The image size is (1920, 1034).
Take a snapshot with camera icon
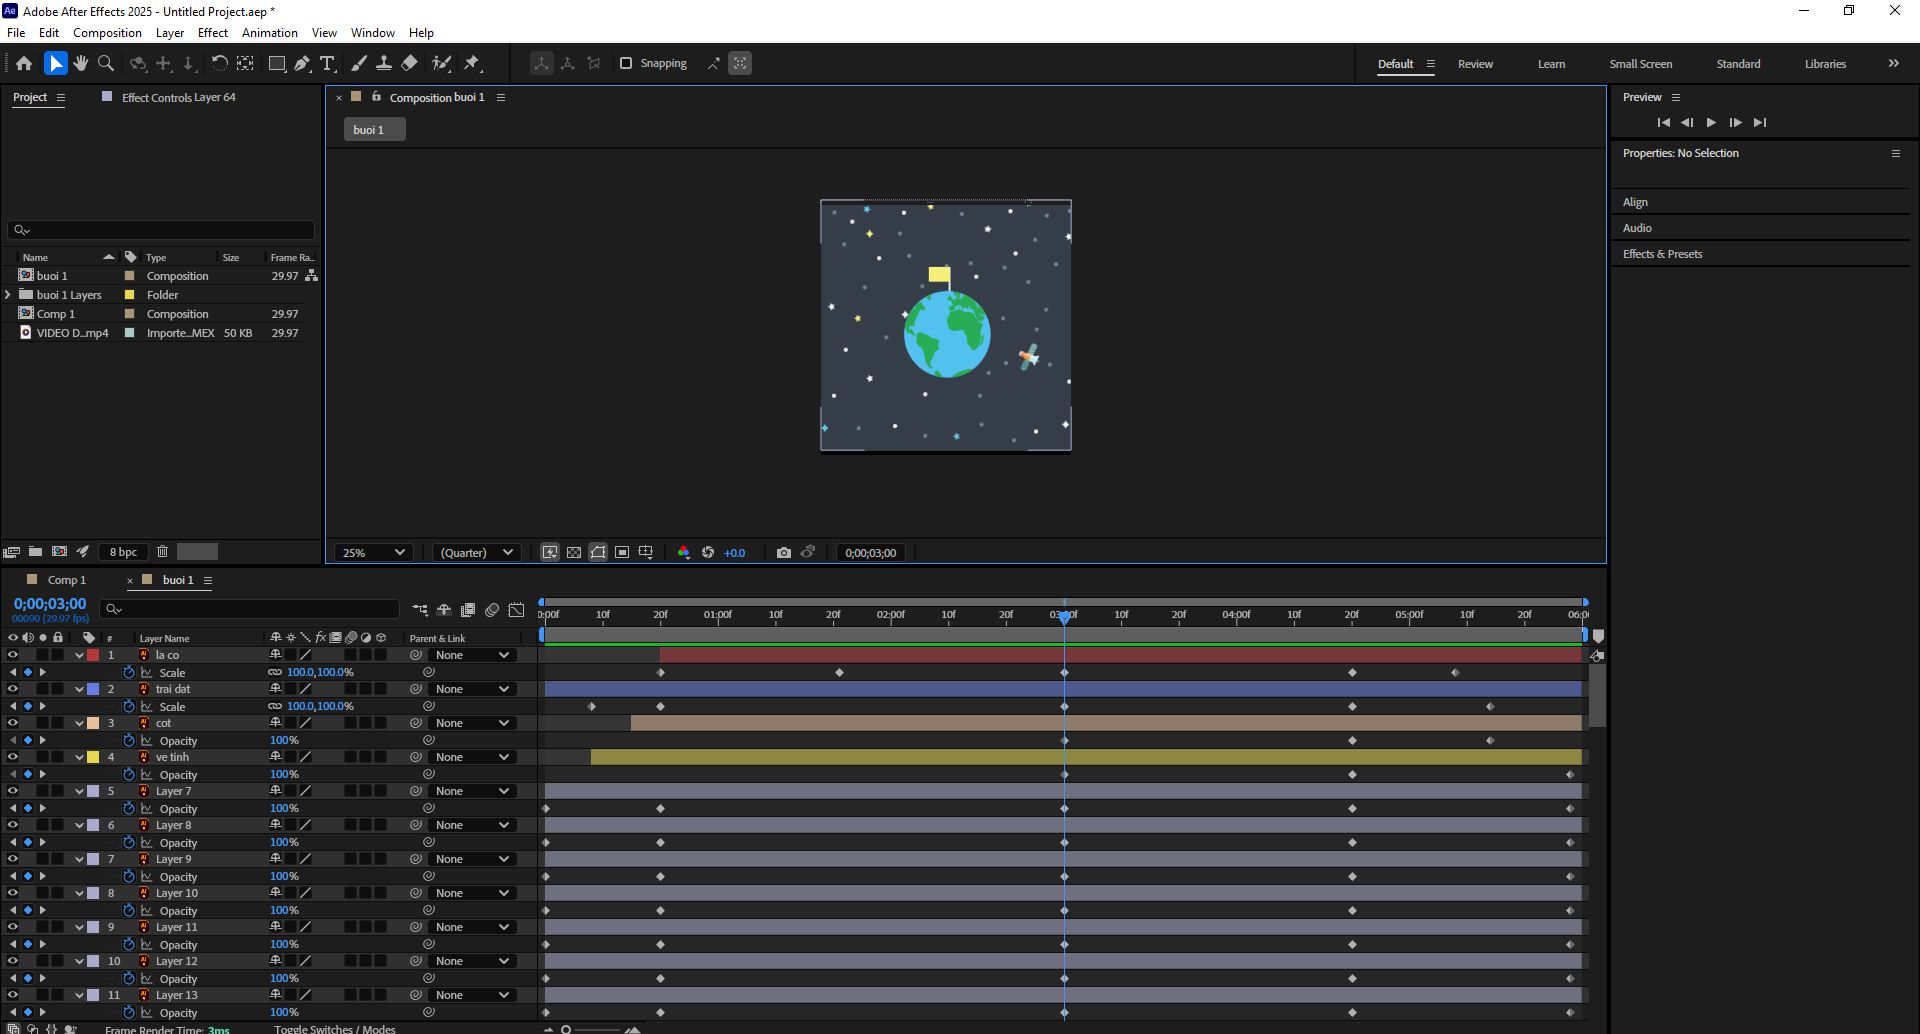point(784,552)
